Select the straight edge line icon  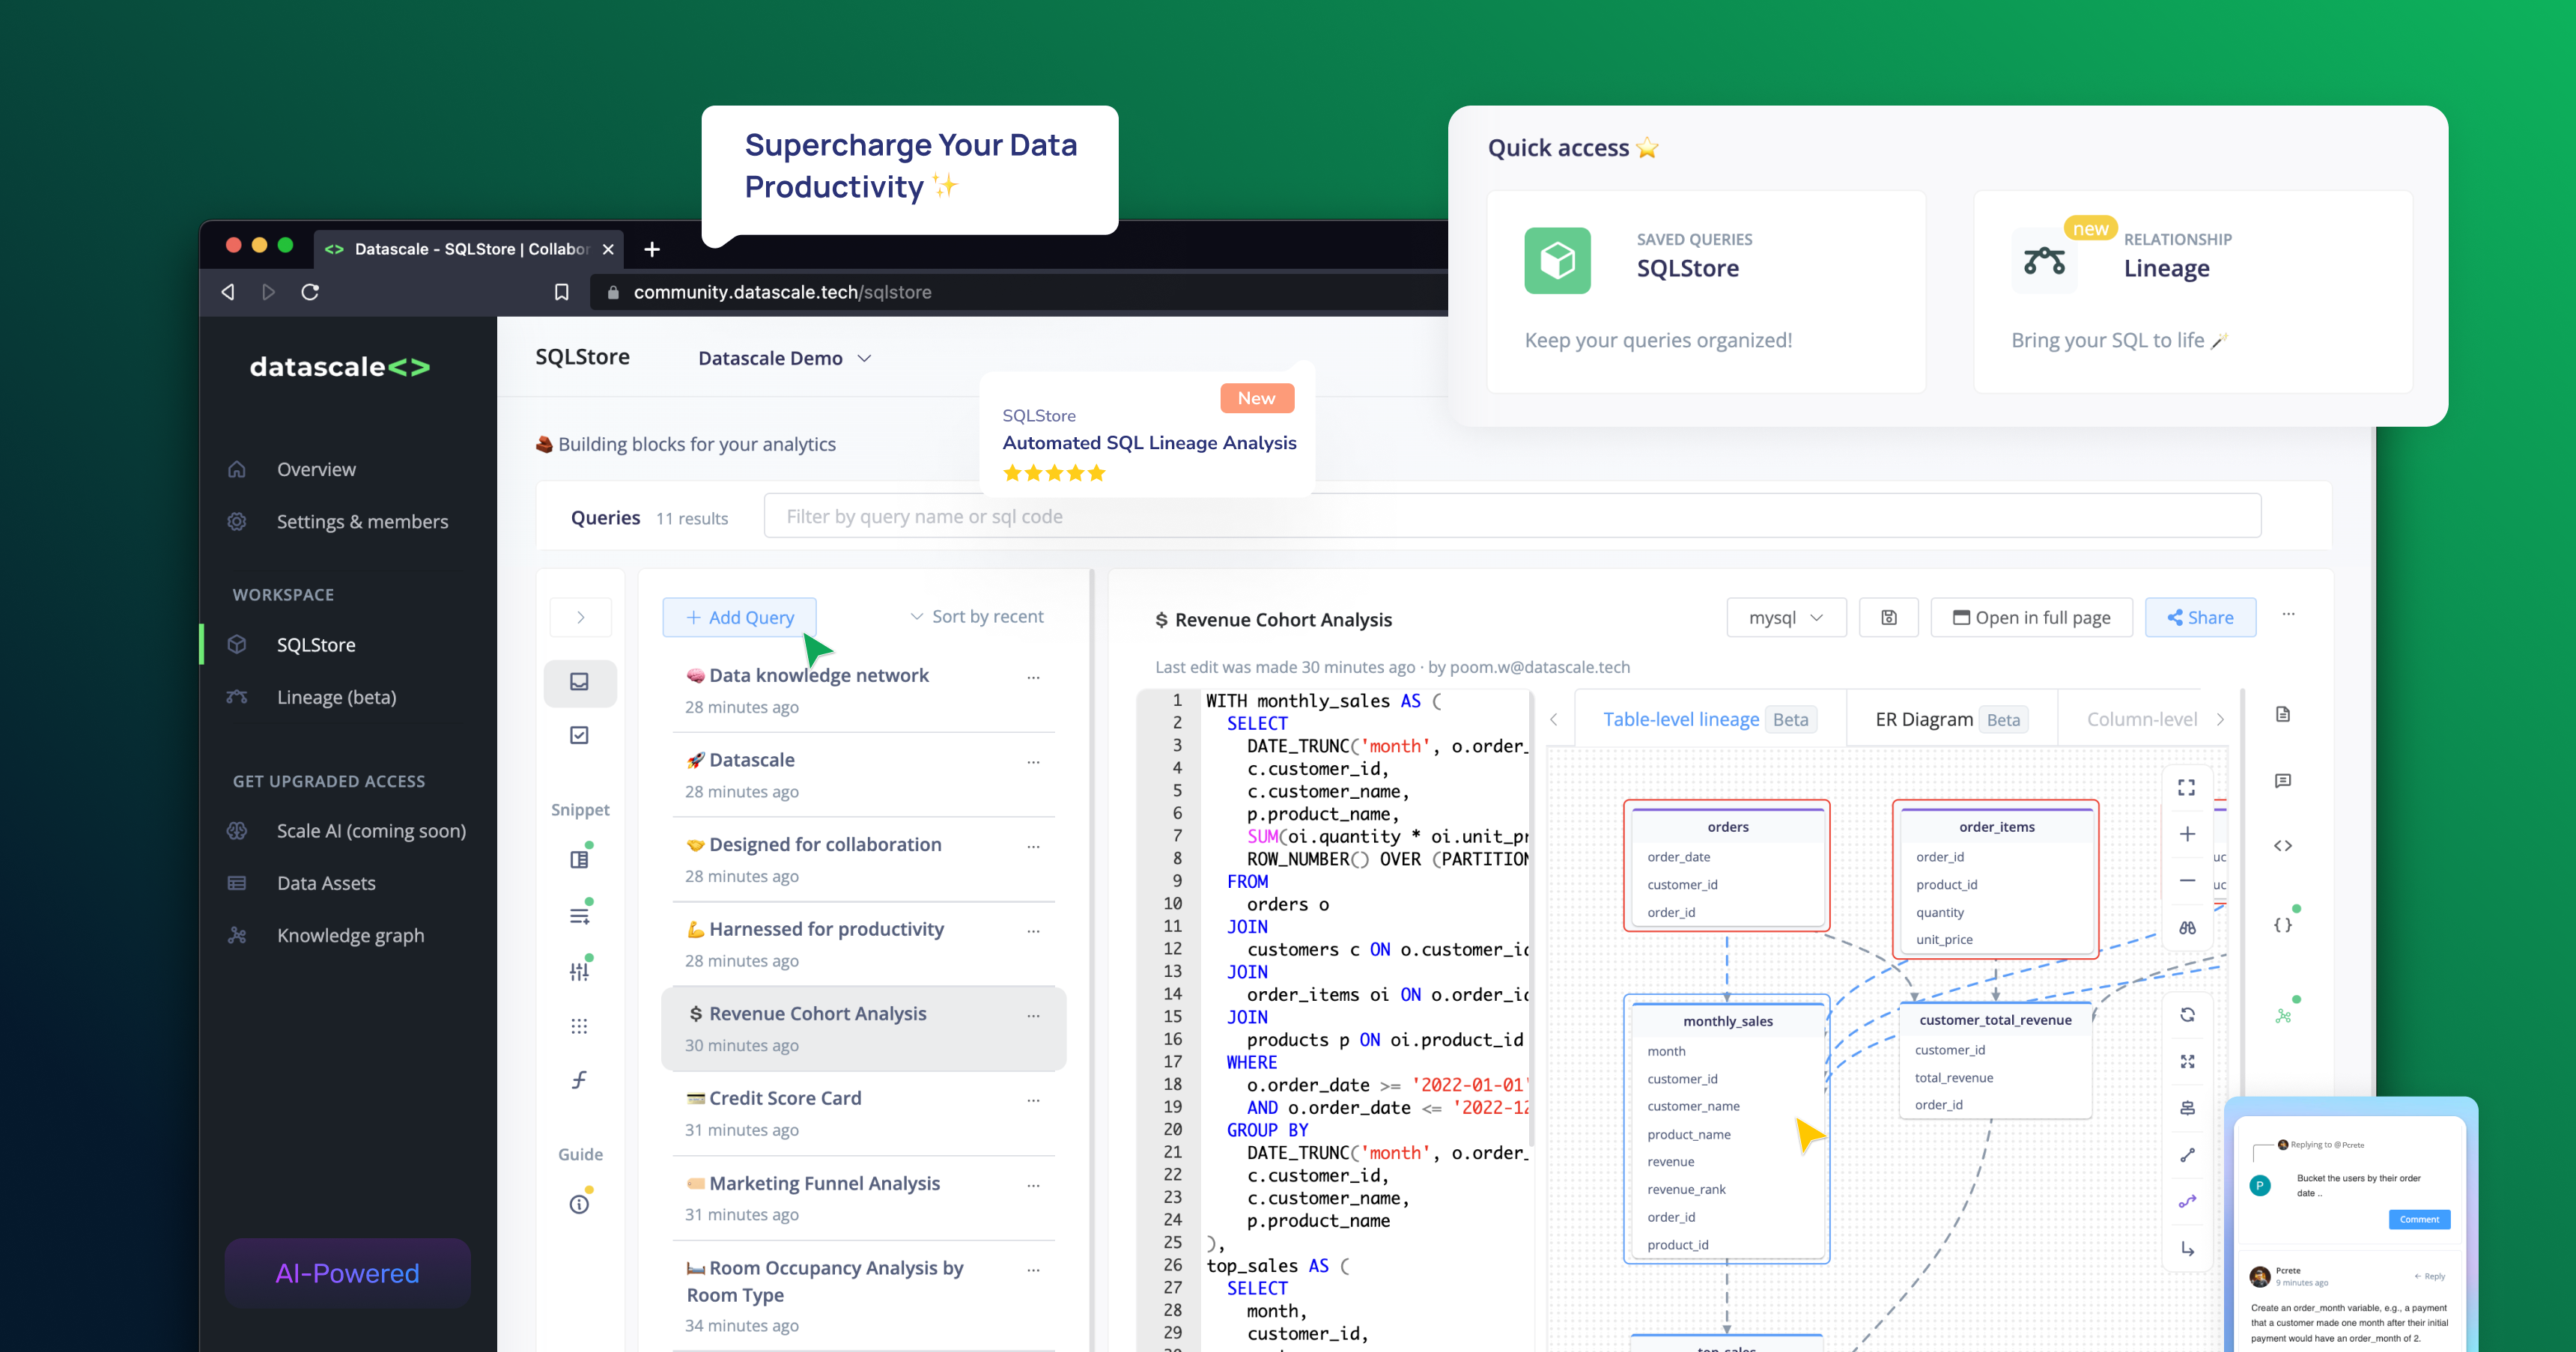[x=2187, y=1155]
